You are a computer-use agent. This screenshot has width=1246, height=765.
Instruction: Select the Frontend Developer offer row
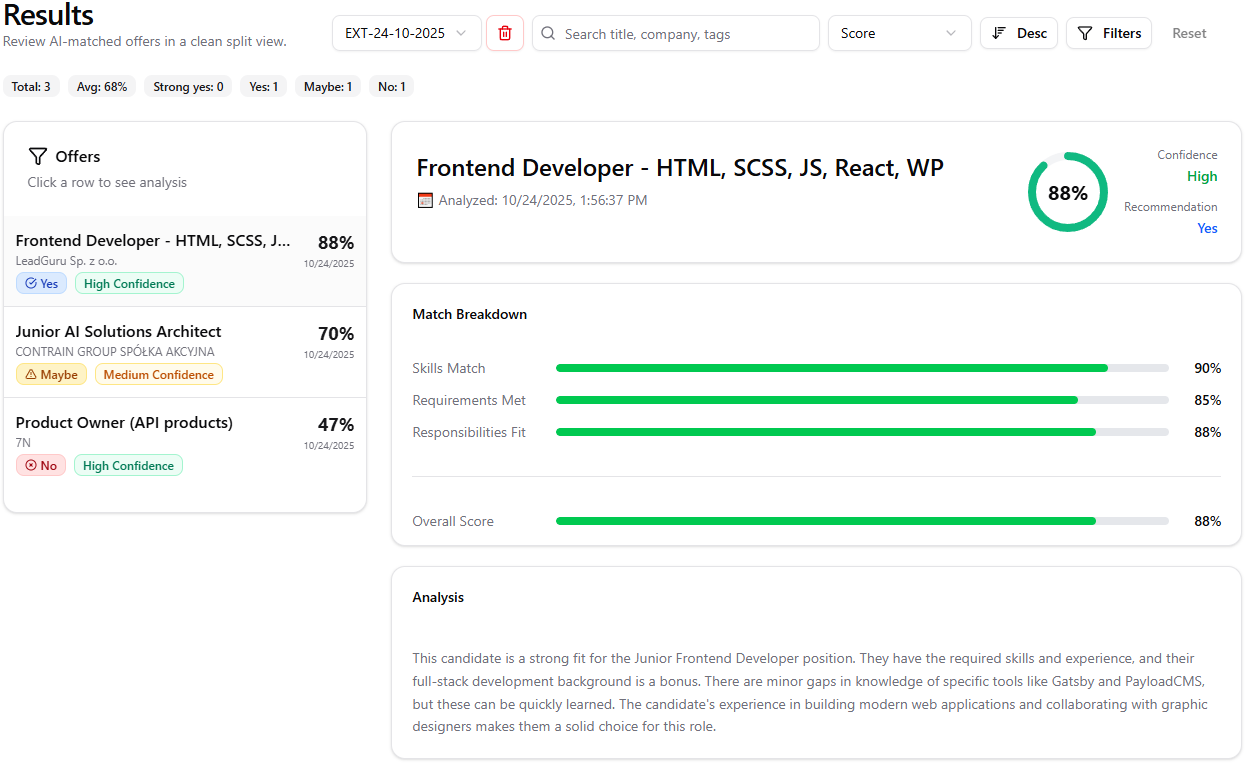(x=185, y=261)
